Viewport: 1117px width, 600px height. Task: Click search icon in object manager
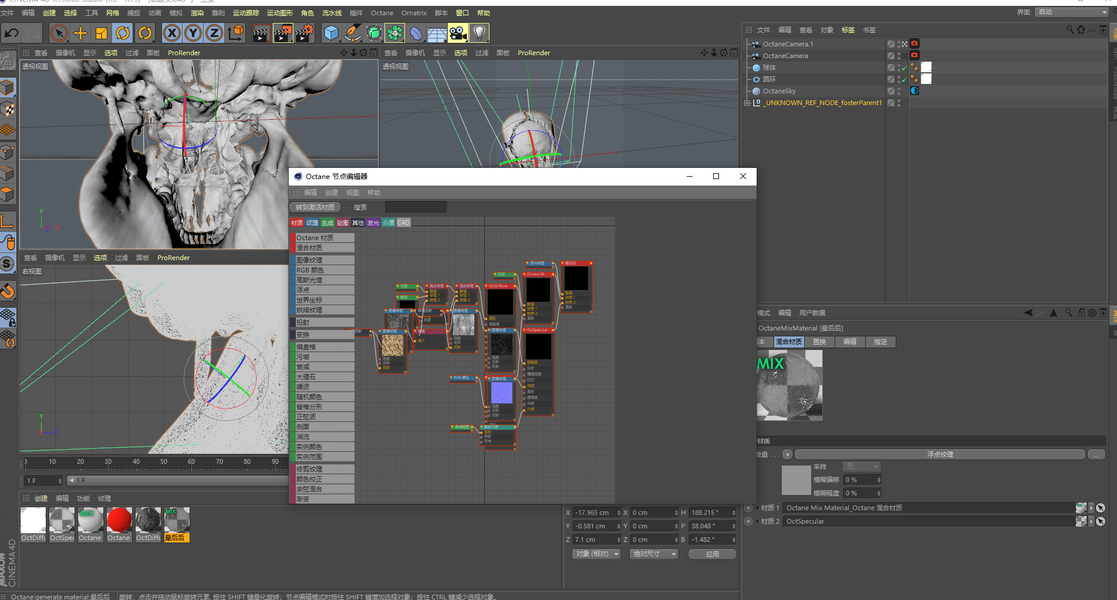click(1070, 30)
